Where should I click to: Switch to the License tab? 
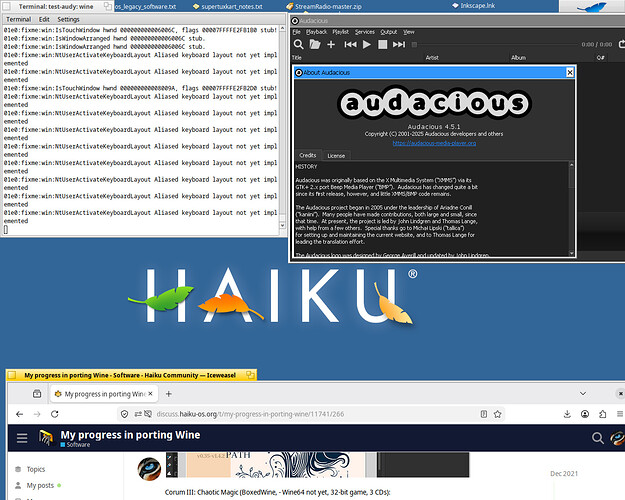point(336,156)
